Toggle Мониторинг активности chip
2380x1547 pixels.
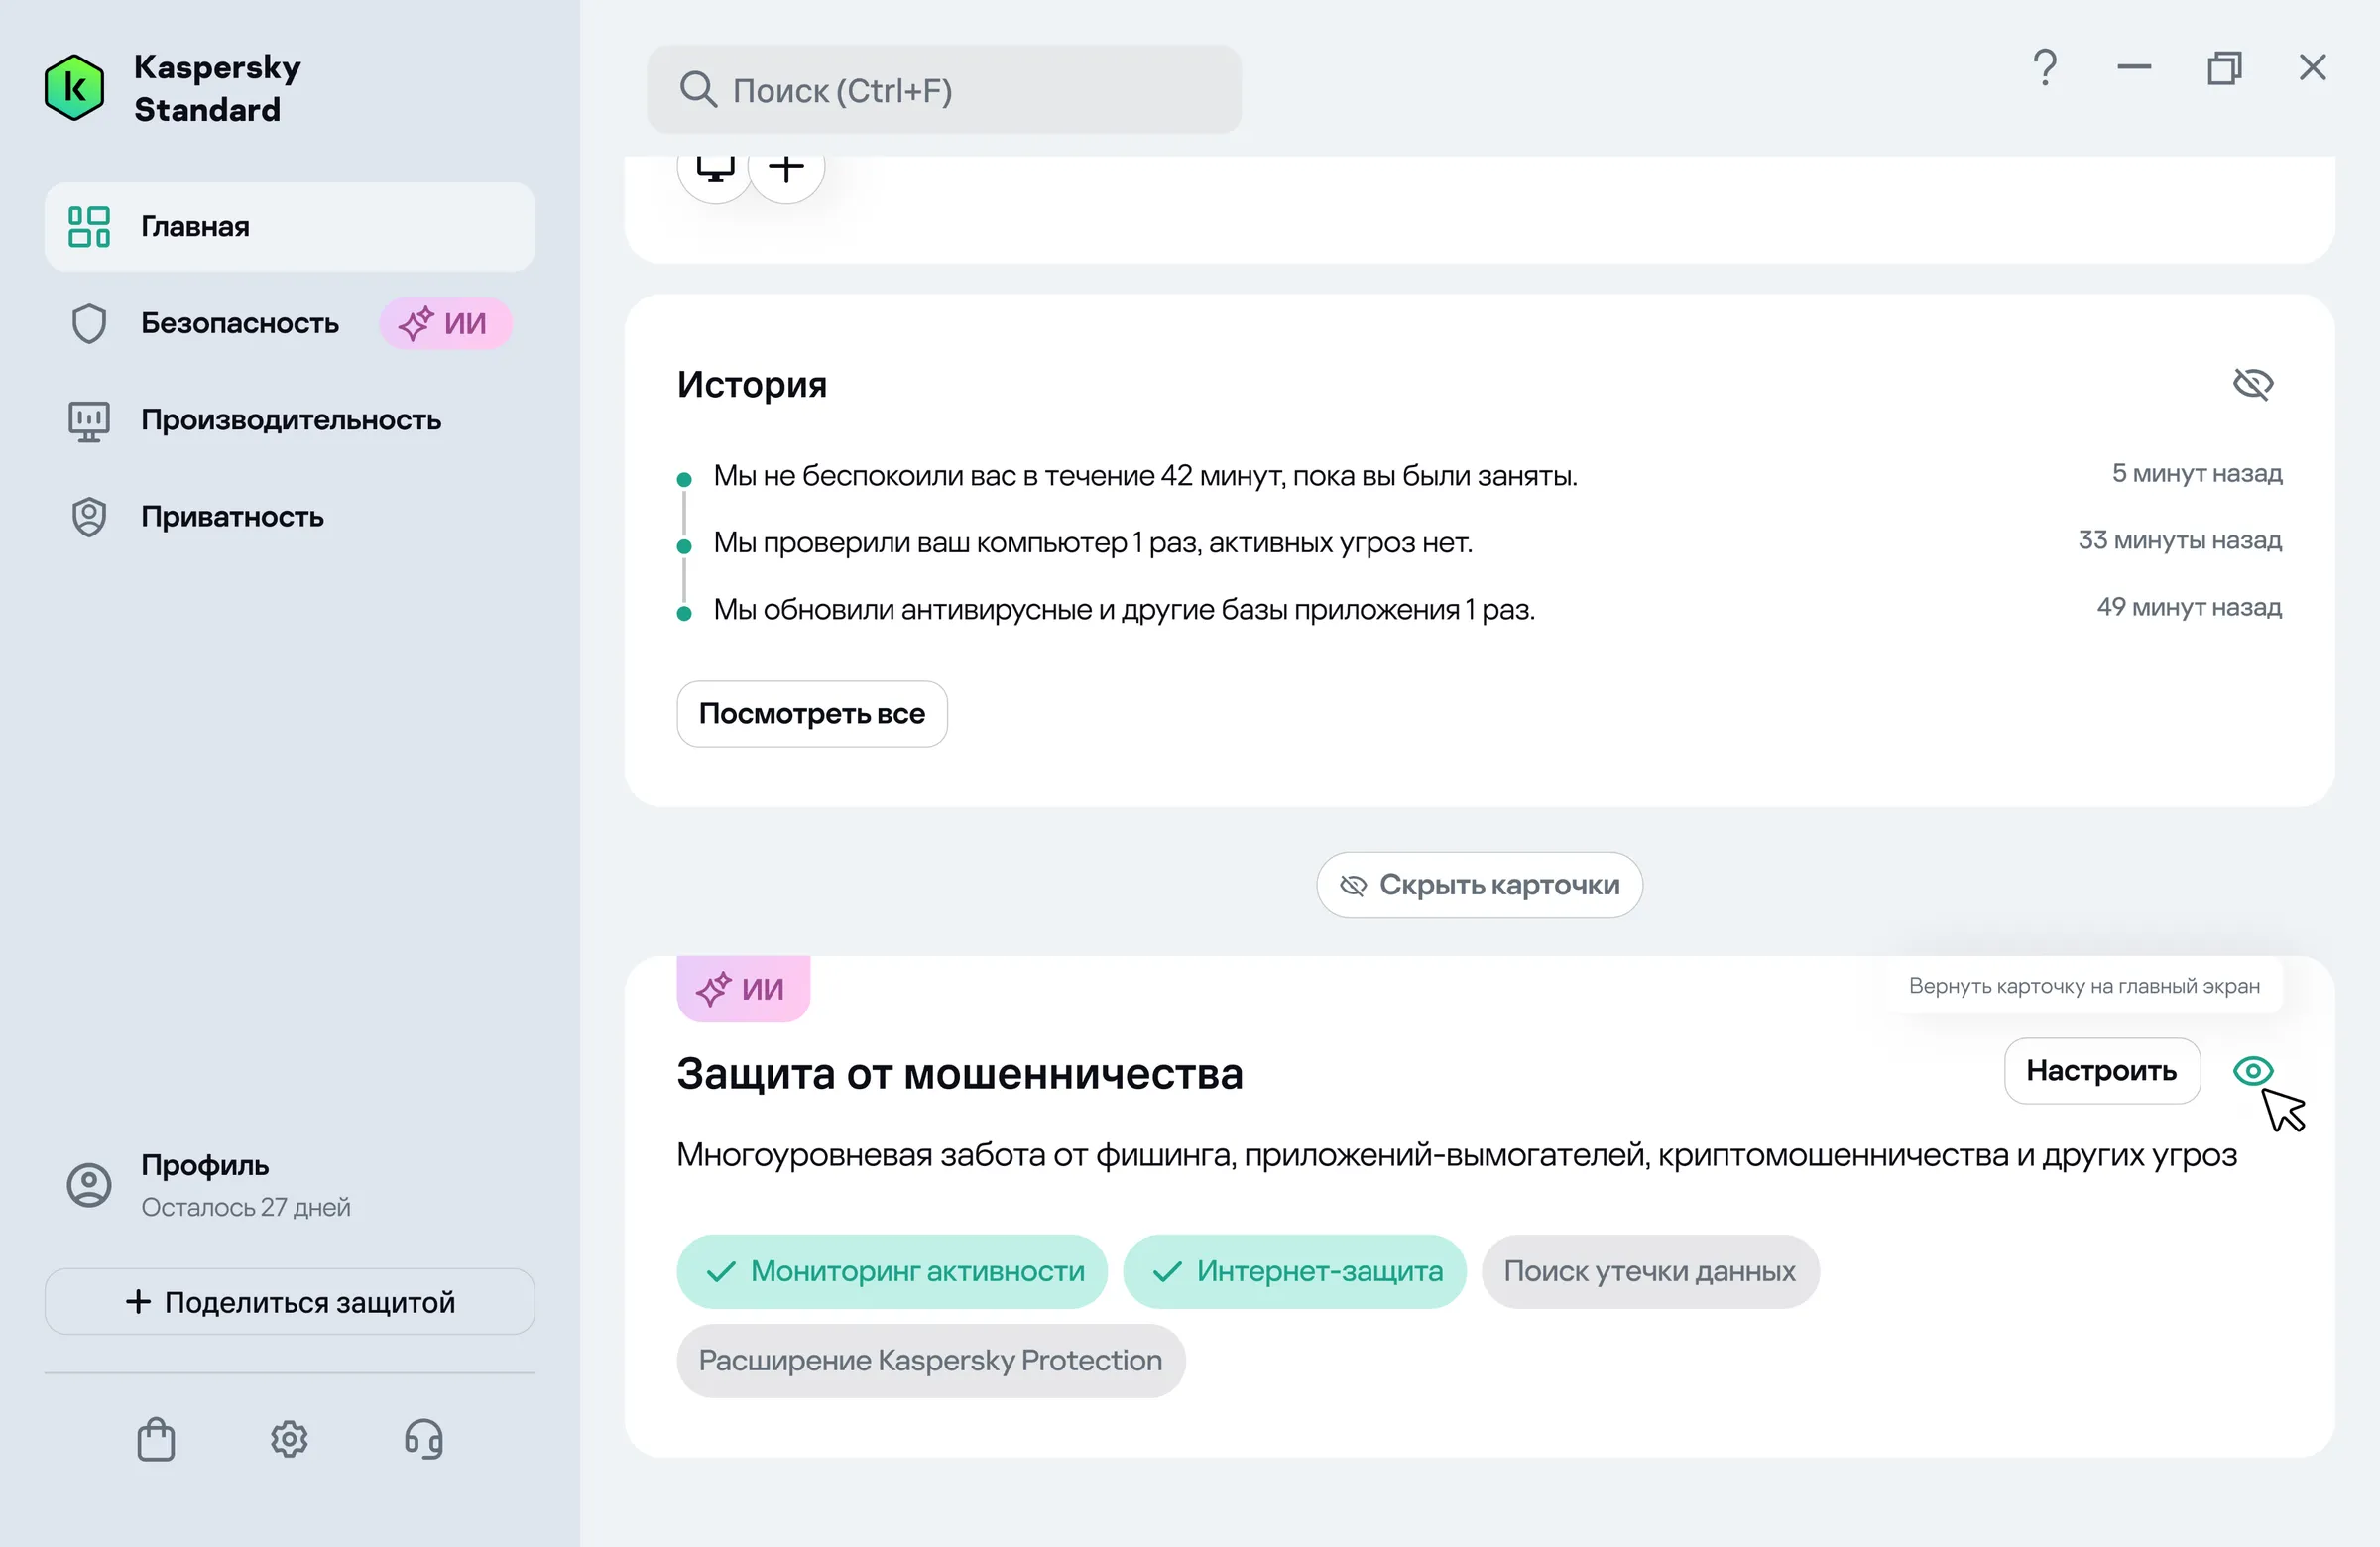(x=892, y=1272)
